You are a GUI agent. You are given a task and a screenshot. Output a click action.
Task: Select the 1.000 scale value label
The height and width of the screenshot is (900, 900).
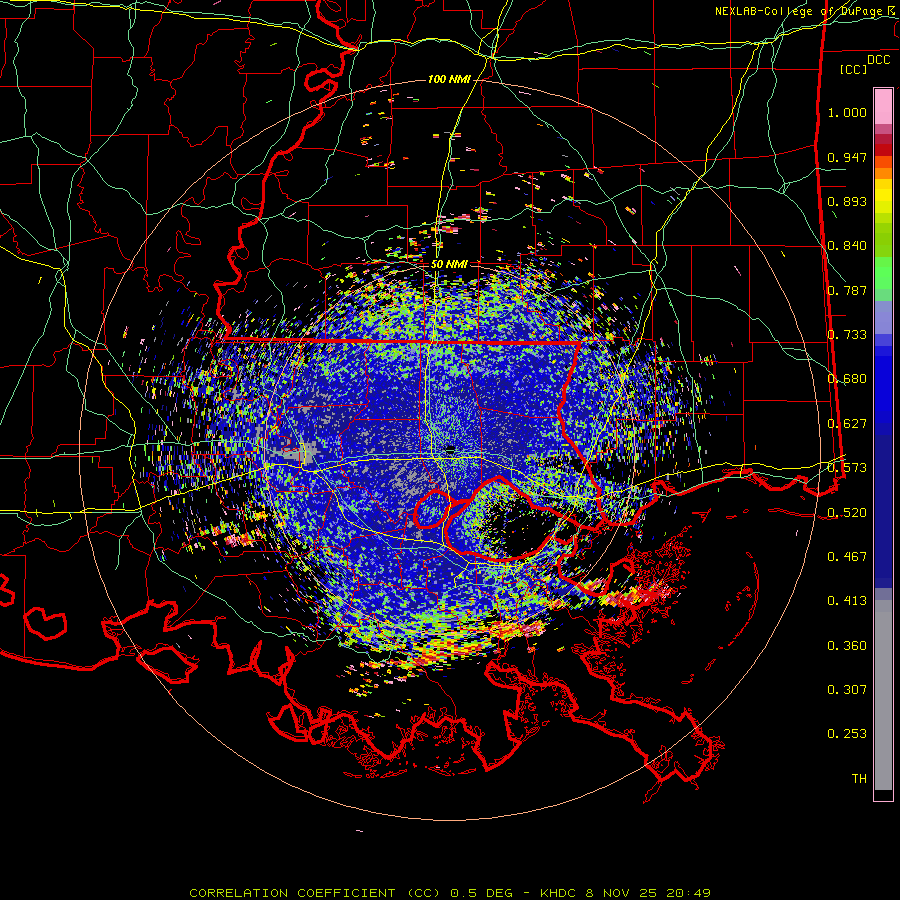847,112
